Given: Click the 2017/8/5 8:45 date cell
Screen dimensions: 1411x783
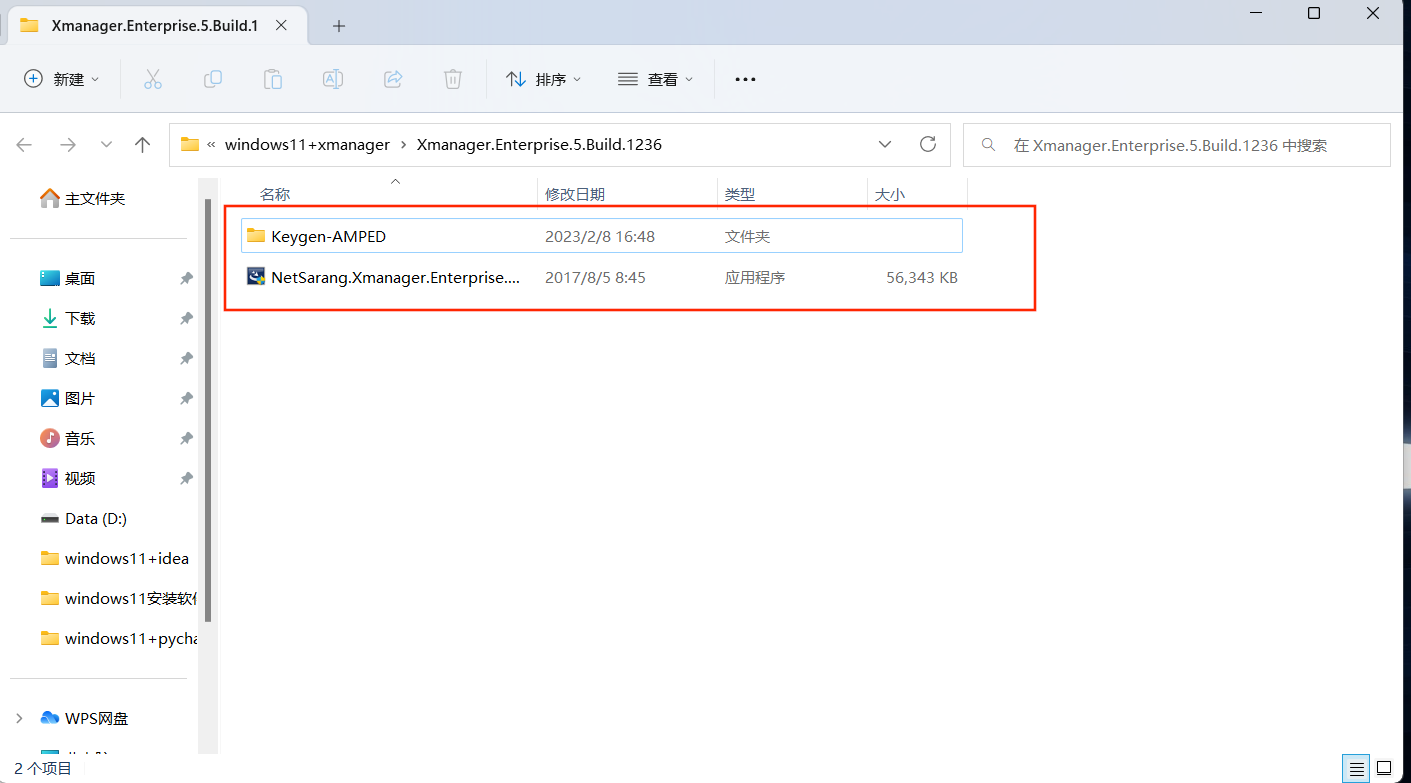Looking at the screenshot, I should (x=595, y=278).
